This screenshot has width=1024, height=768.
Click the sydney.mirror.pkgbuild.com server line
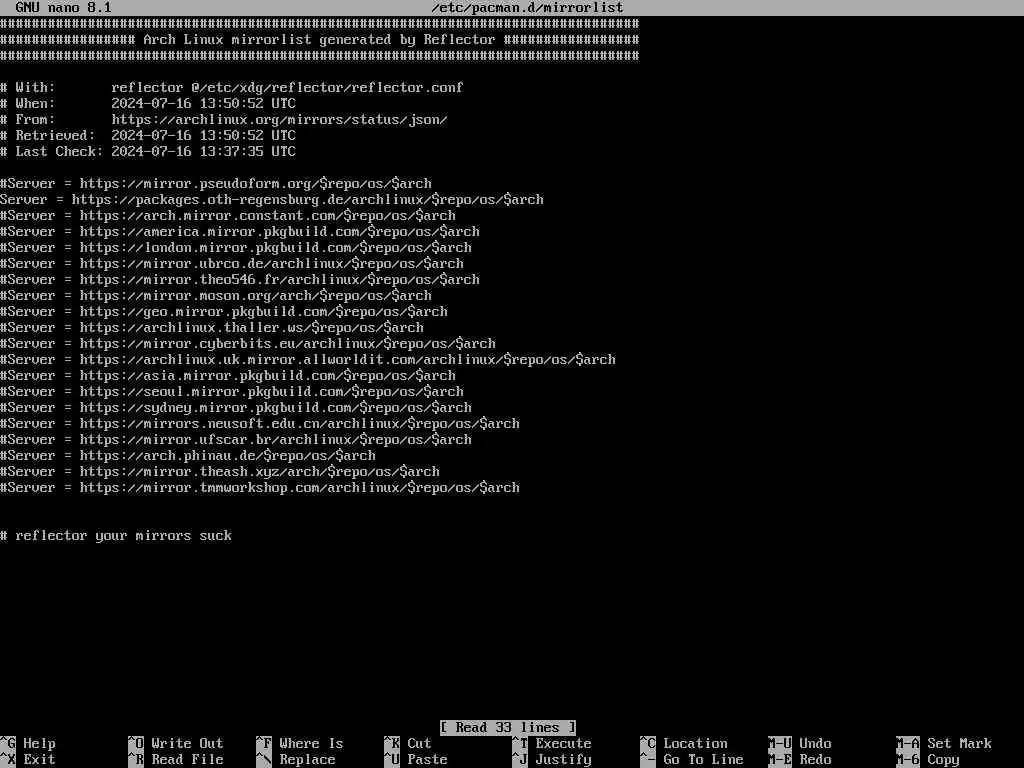236,408
